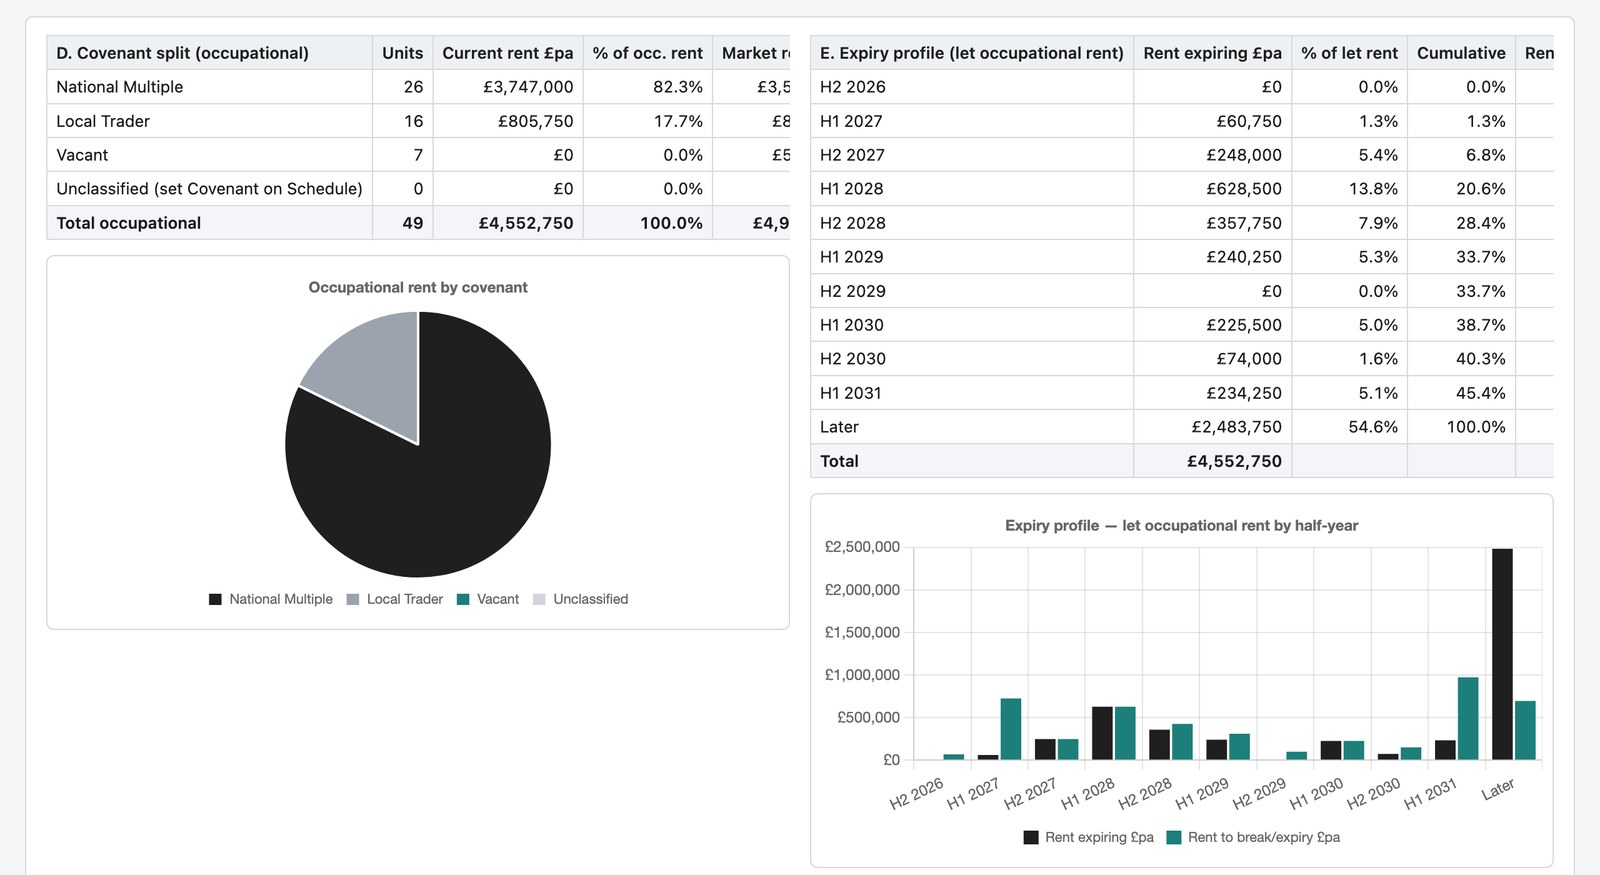Click the 'Vacant' covenant row label
The height and width of the screenshot is (875, 1600).
click(x=82, y=155)
